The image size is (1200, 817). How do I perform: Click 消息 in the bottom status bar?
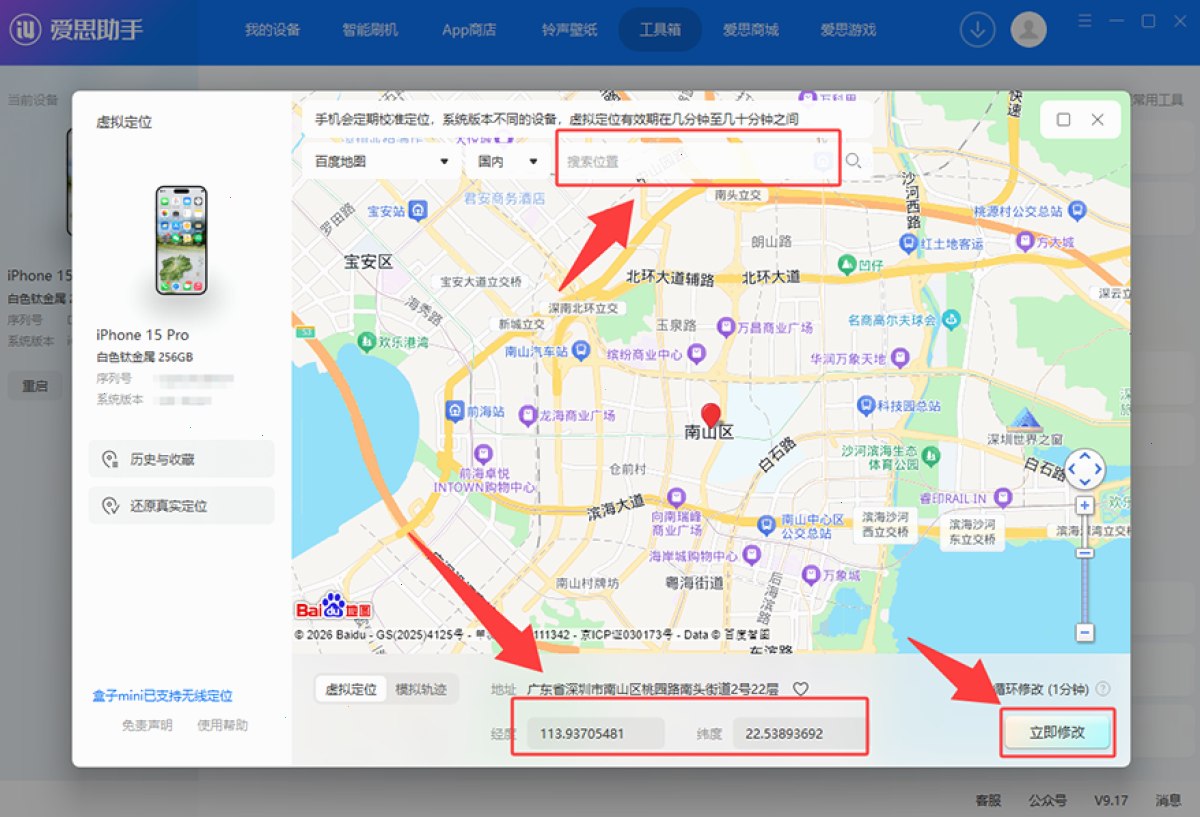coord(1168,800)
